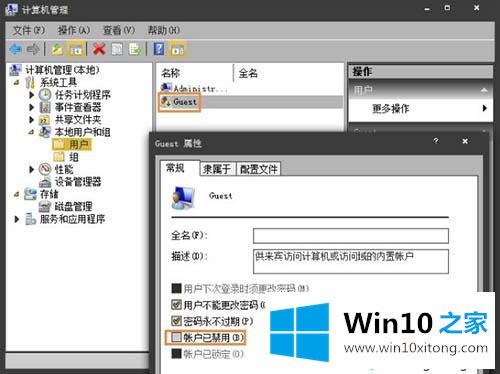Click the 更多操作 action link
Viewport: 500px width, 374px height.
(391, 108)
